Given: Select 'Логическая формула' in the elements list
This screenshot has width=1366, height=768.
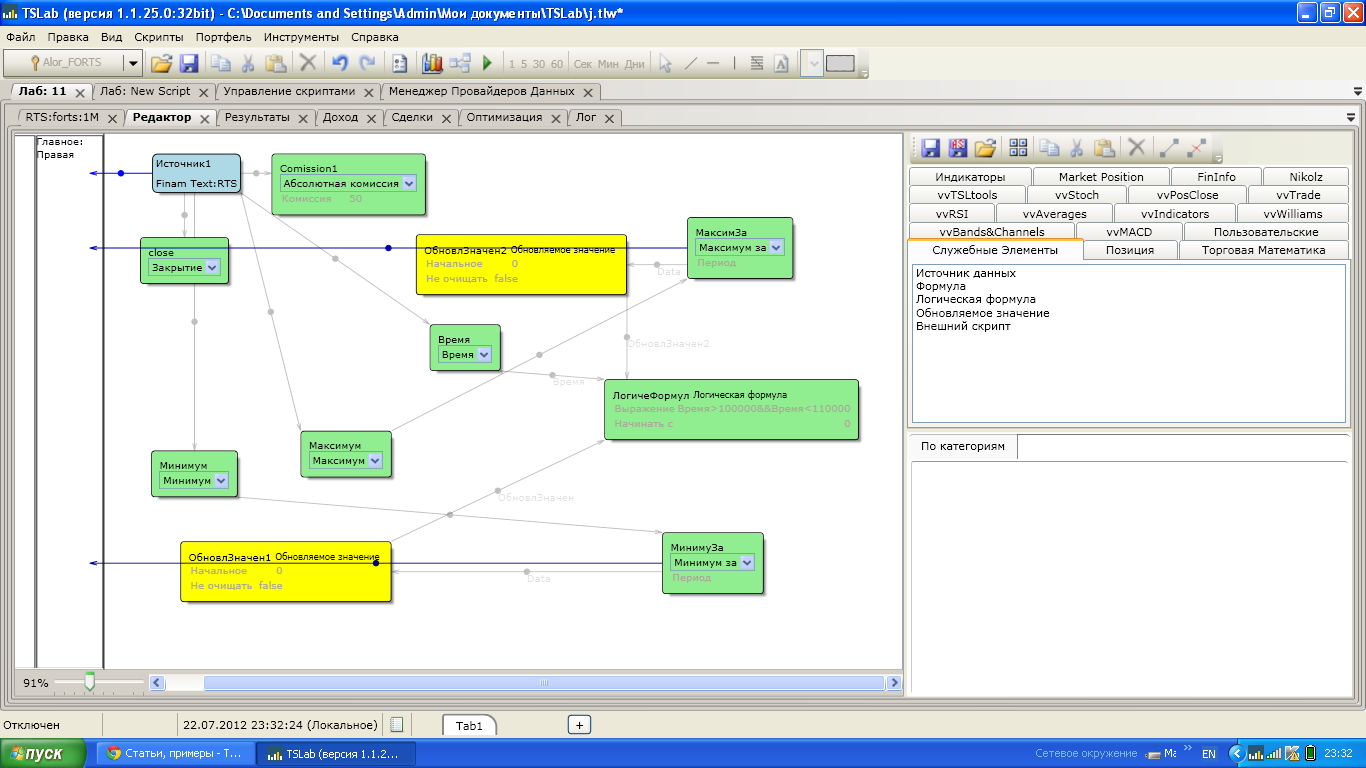Looking at the screenshot, I should click(976, 299).
